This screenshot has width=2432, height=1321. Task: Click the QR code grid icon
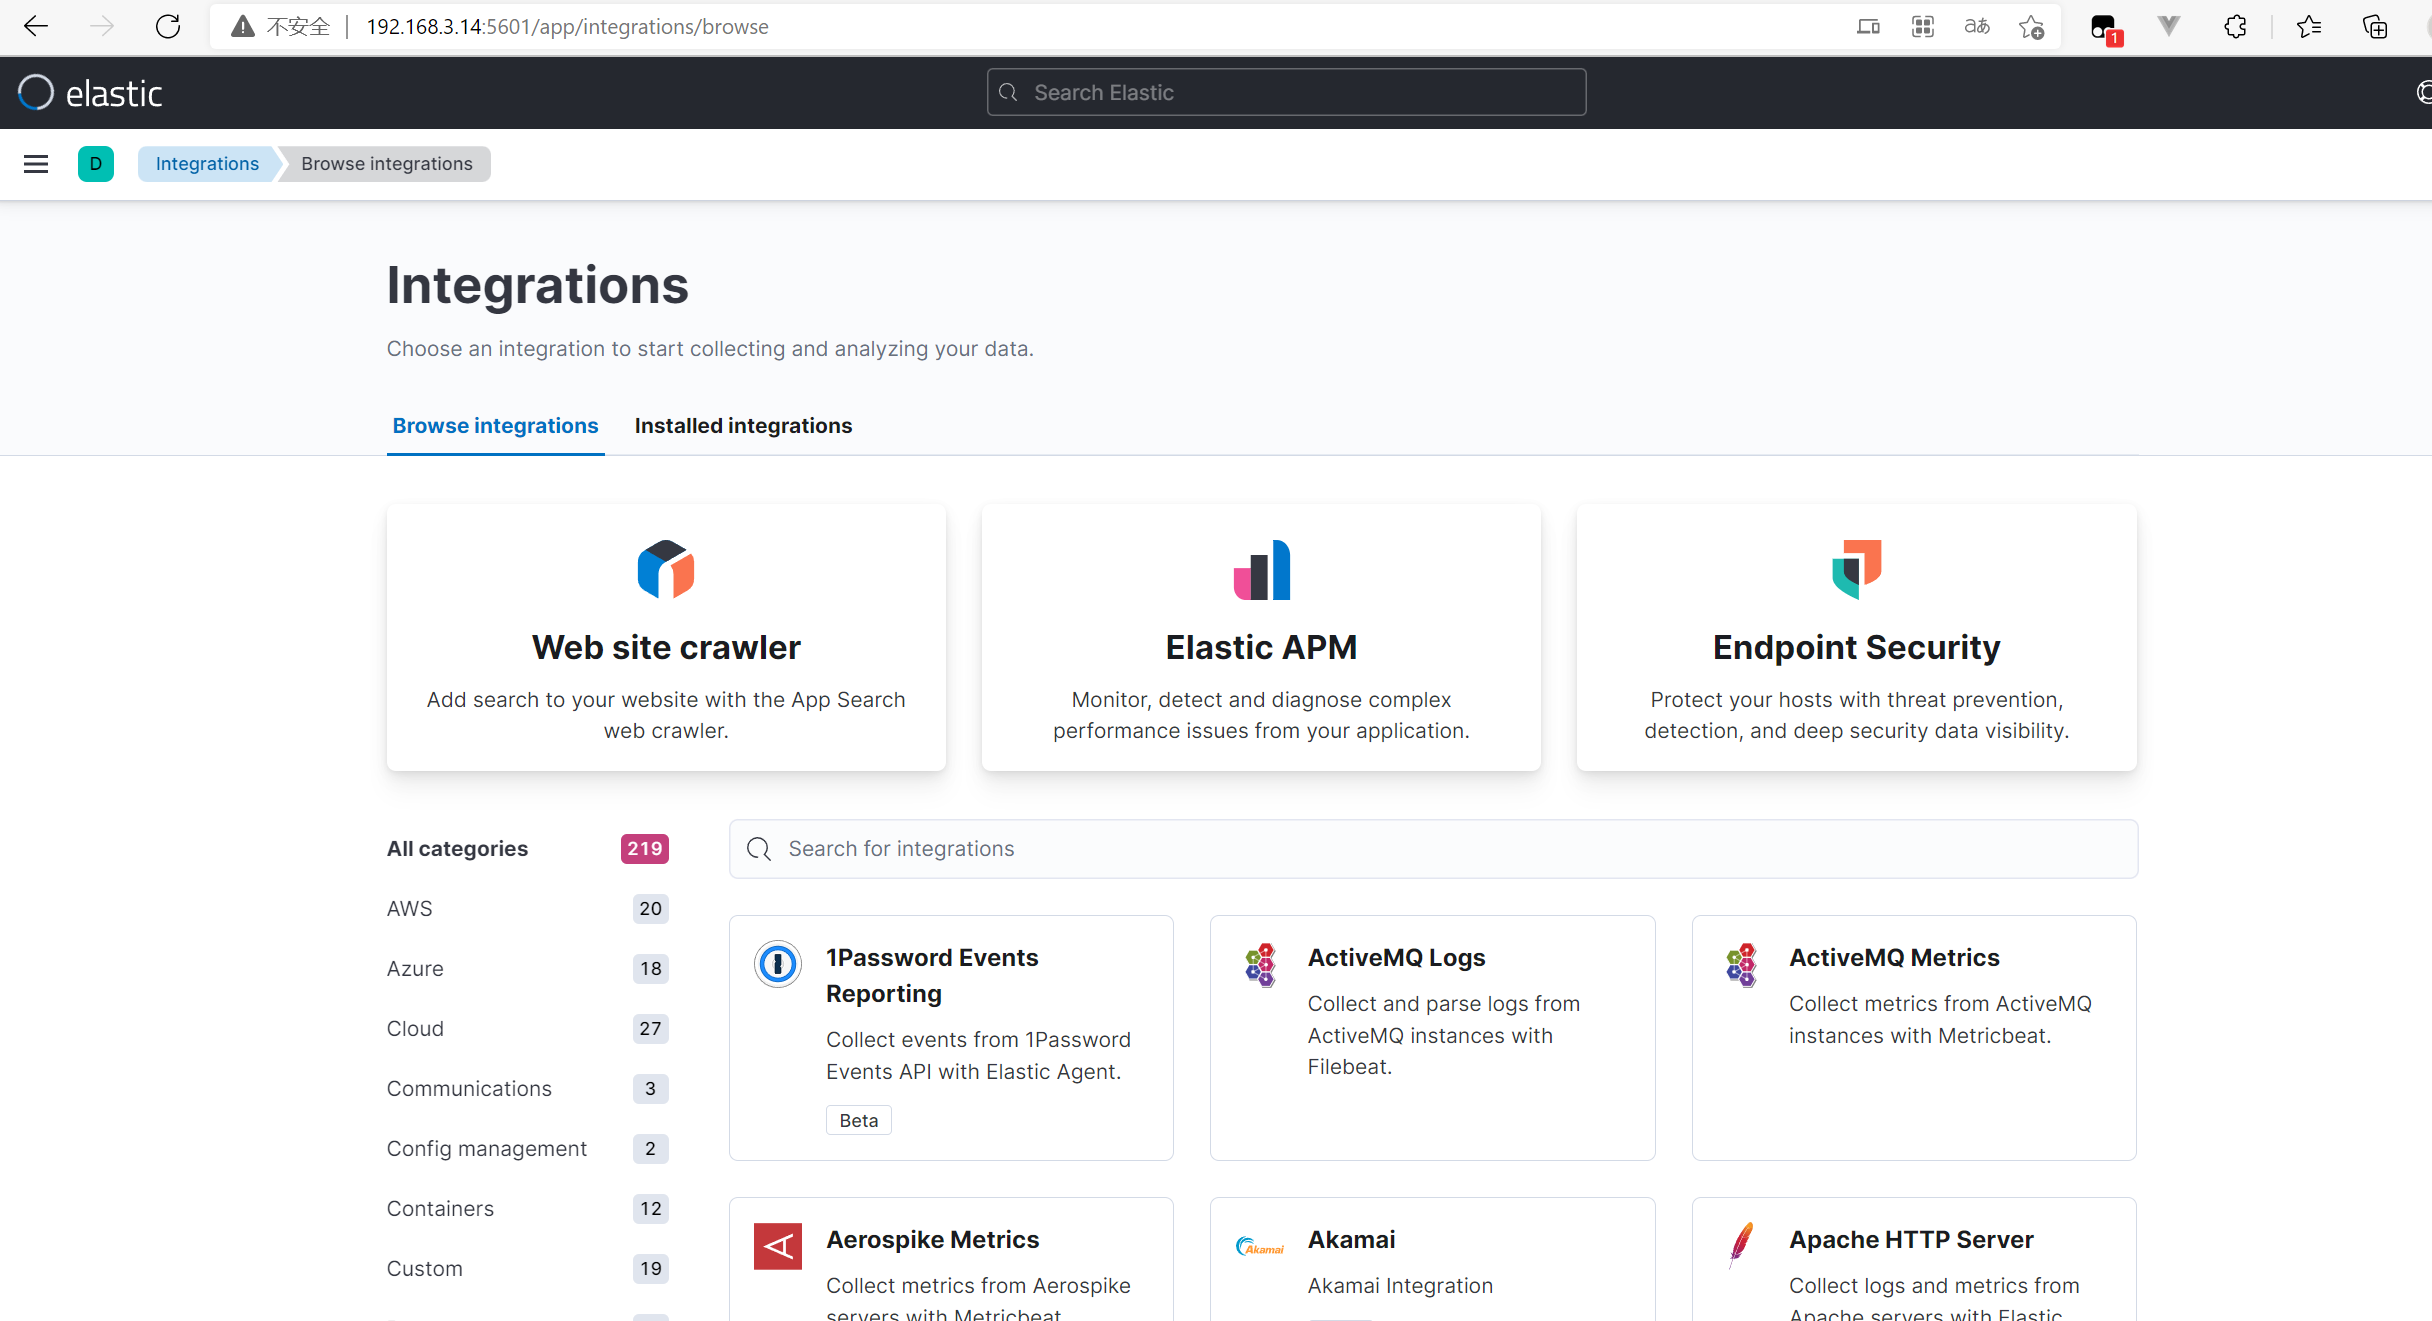point(1923,27)
